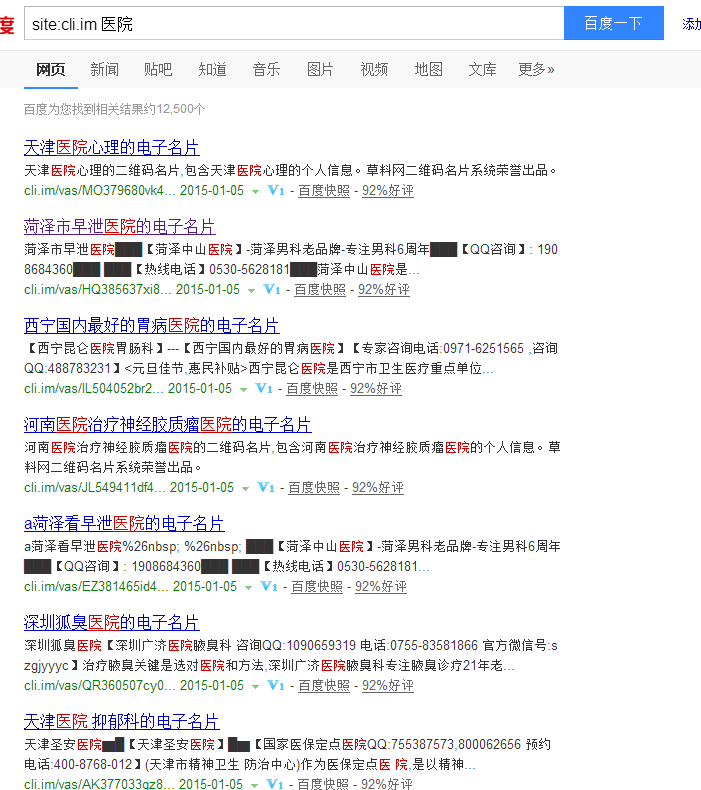The width and height of the screenshot is (701, 790).
Task: Expand dropdown arrow after cli.im/vas/JL549411df4 URL
Action: click(x=245, y=489)
